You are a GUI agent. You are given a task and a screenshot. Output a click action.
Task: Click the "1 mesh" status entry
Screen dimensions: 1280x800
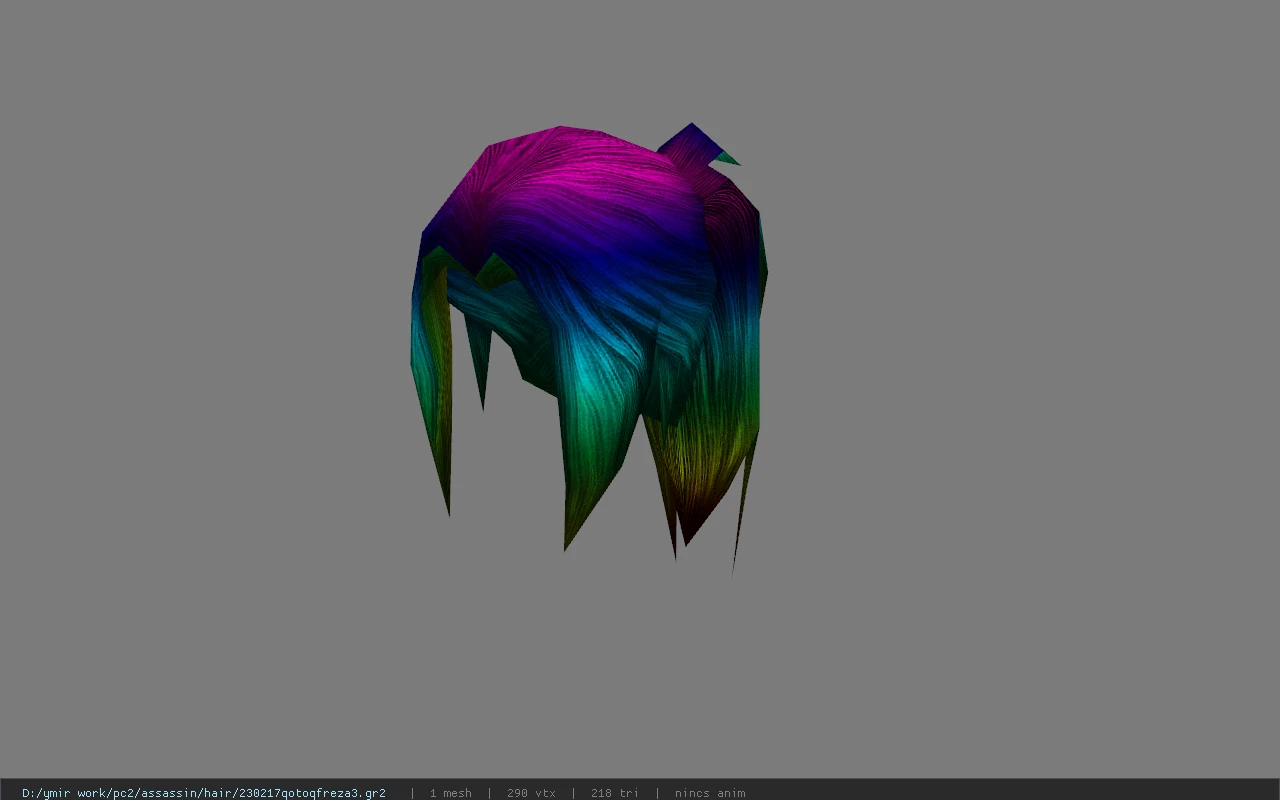coord(450,793)
